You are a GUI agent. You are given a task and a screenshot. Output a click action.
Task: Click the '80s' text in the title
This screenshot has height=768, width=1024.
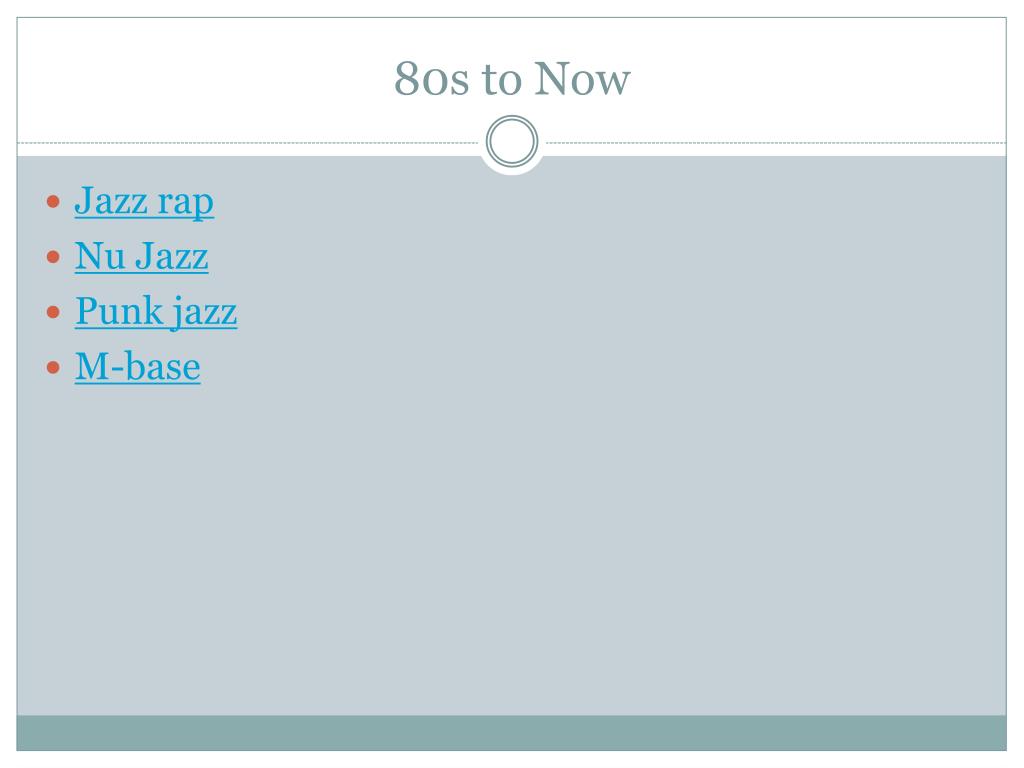click(x=432, y=79)
